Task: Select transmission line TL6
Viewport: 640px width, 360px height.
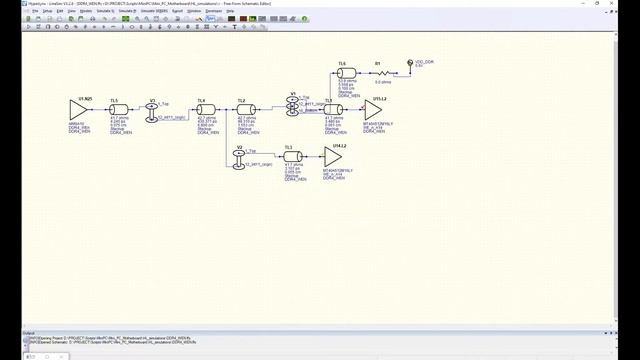Action: [347, 73]
